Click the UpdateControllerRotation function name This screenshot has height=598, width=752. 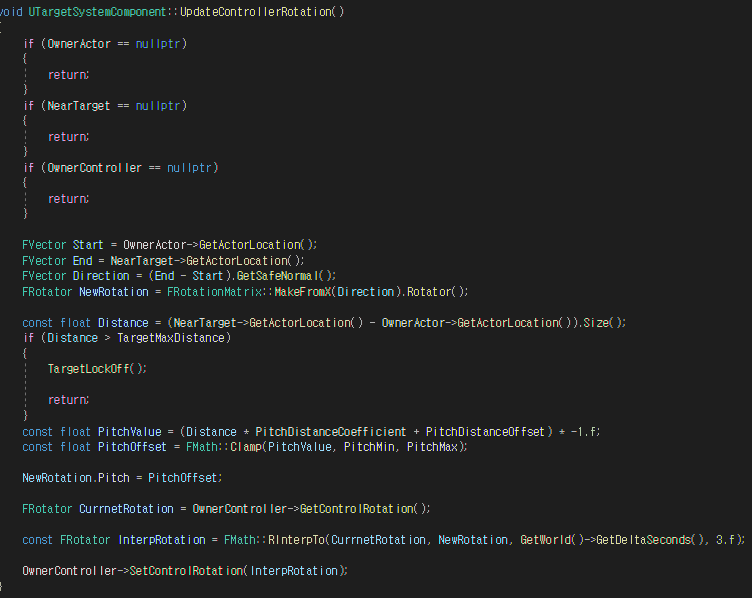click(256, 12)
